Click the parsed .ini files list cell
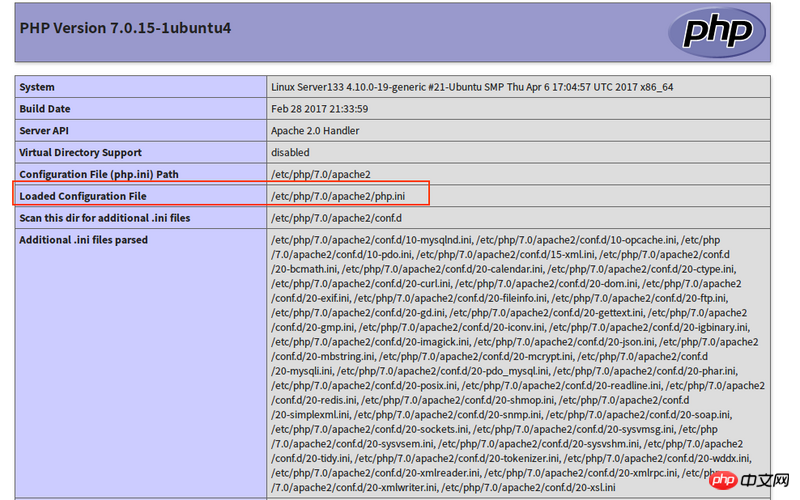 click(x=518, y=363)
